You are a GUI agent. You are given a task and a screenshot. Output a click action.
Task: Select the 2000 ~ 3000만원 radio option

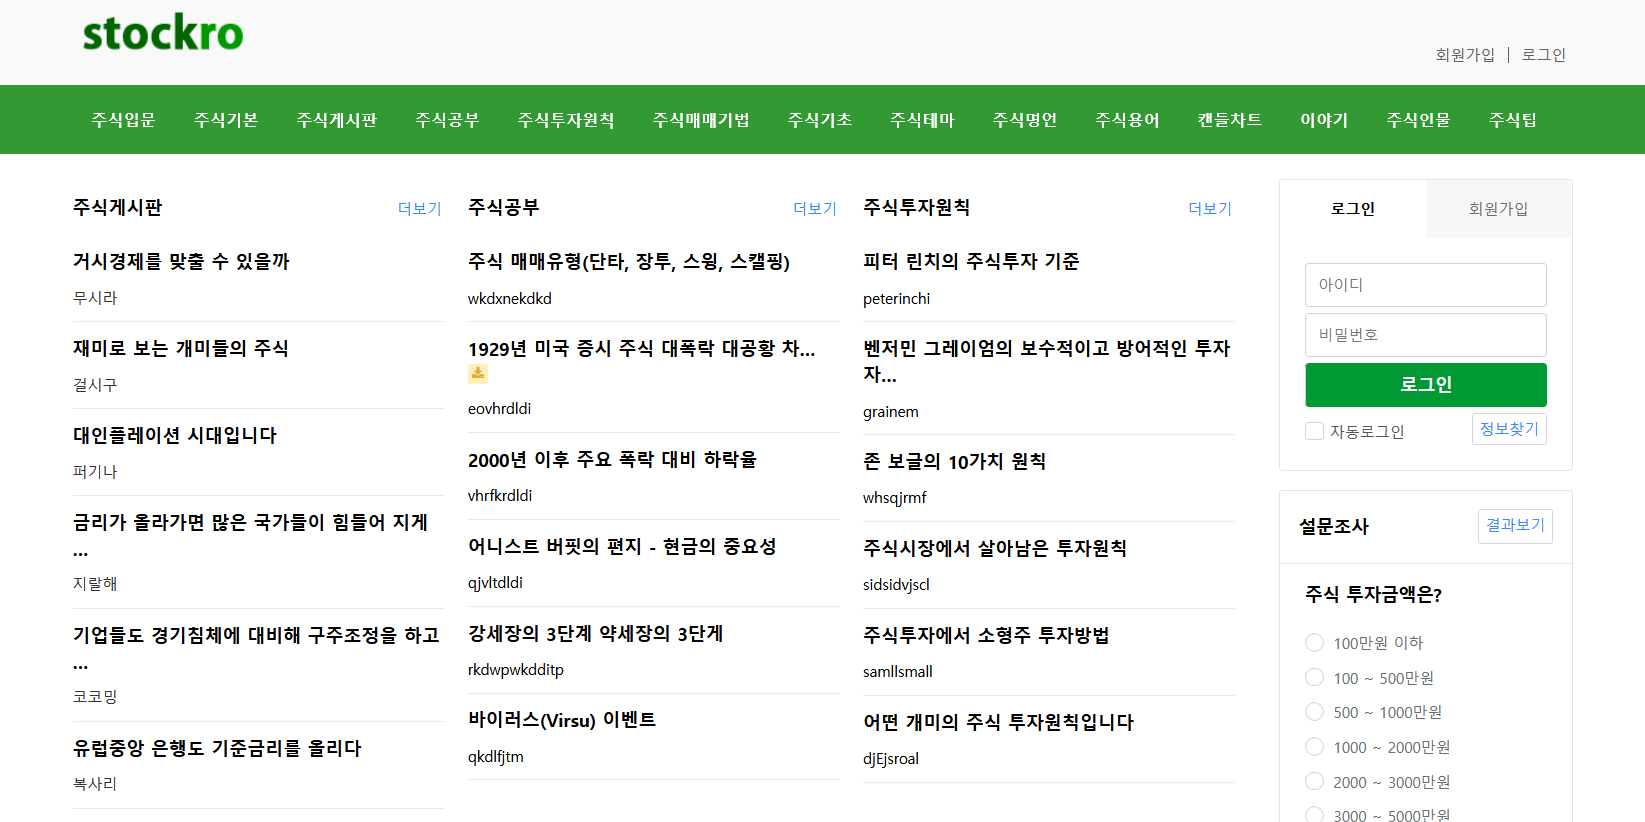pyautogui.click(x=1314, y=782)
